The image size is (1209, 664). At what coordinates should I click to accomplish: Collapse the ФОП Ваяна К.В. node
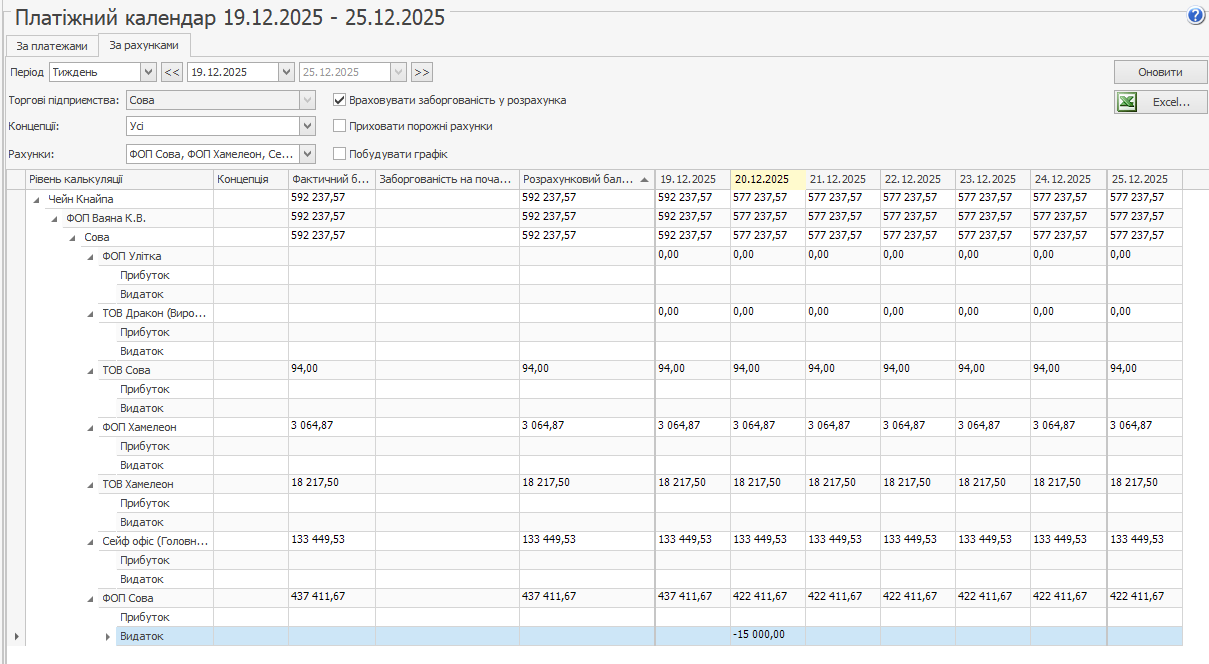(x=55, y=218)
